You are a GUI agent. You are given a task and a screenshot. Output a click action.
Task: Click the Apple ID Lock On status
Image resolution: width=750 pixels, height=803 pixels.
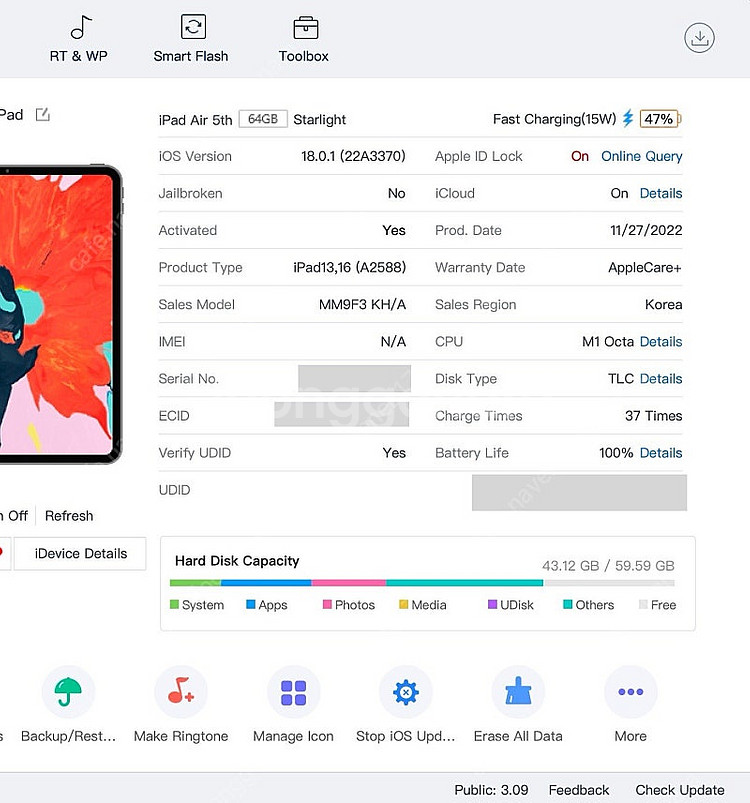click(x=580, y=156)
